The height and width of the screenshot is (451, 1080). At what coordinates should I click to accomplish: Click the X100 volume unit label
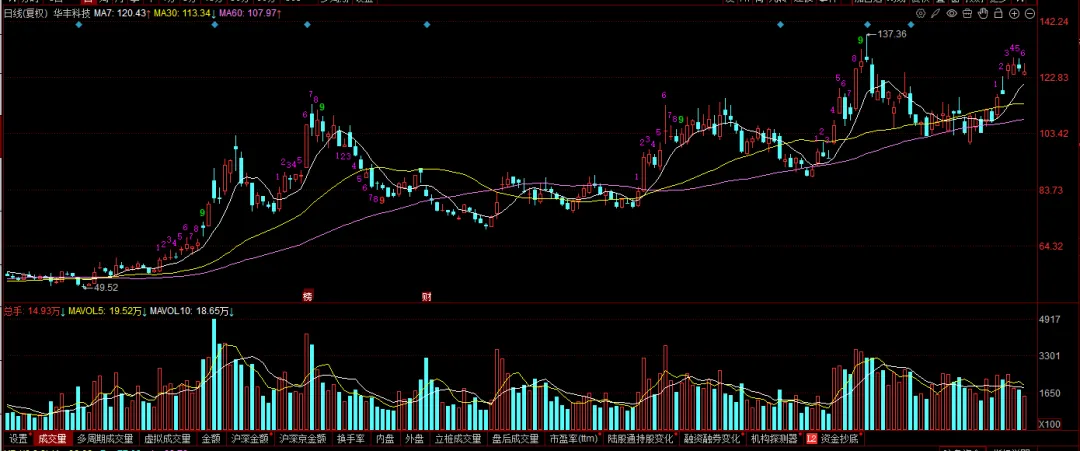[1050, 424]
